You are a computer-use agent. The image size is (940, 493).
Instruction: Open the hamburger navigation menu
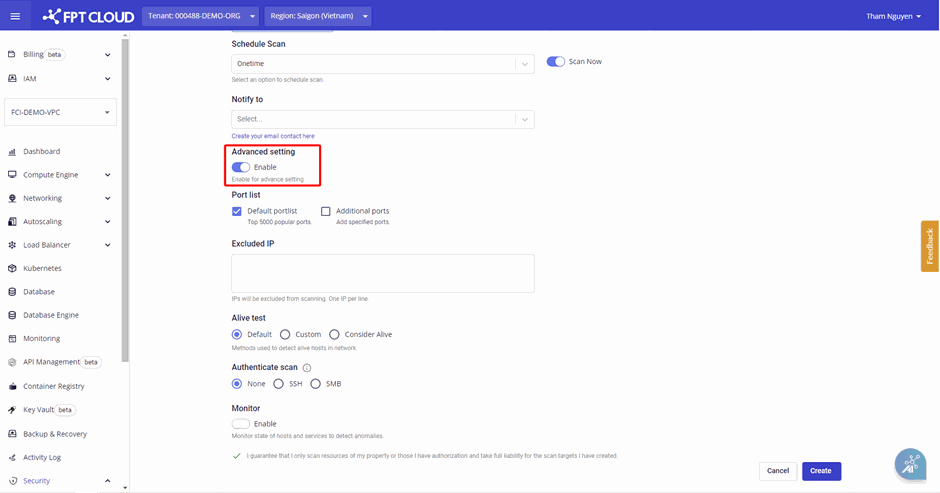point(15,16)
